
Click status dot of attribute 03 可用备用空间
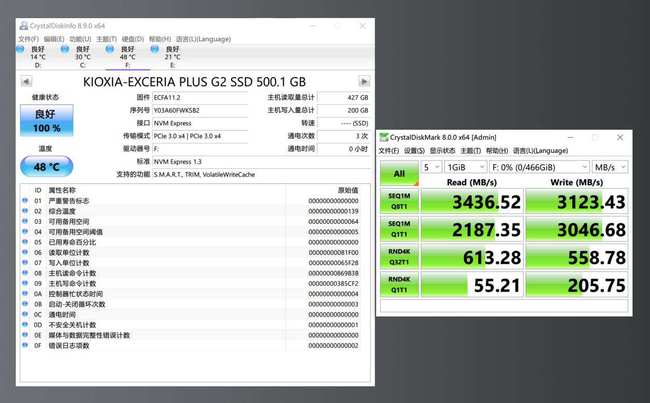(25, 221)
